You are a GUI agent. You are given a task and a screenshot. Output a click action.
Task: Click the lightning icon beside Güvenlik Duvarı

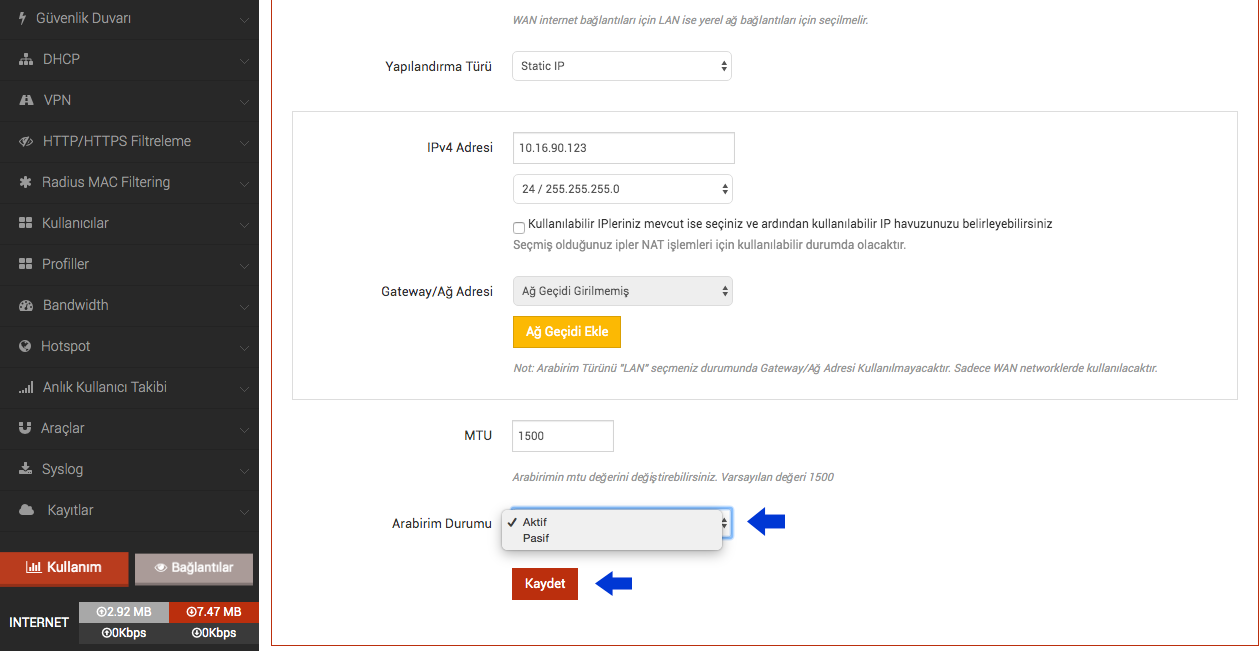tap(23, 18)
